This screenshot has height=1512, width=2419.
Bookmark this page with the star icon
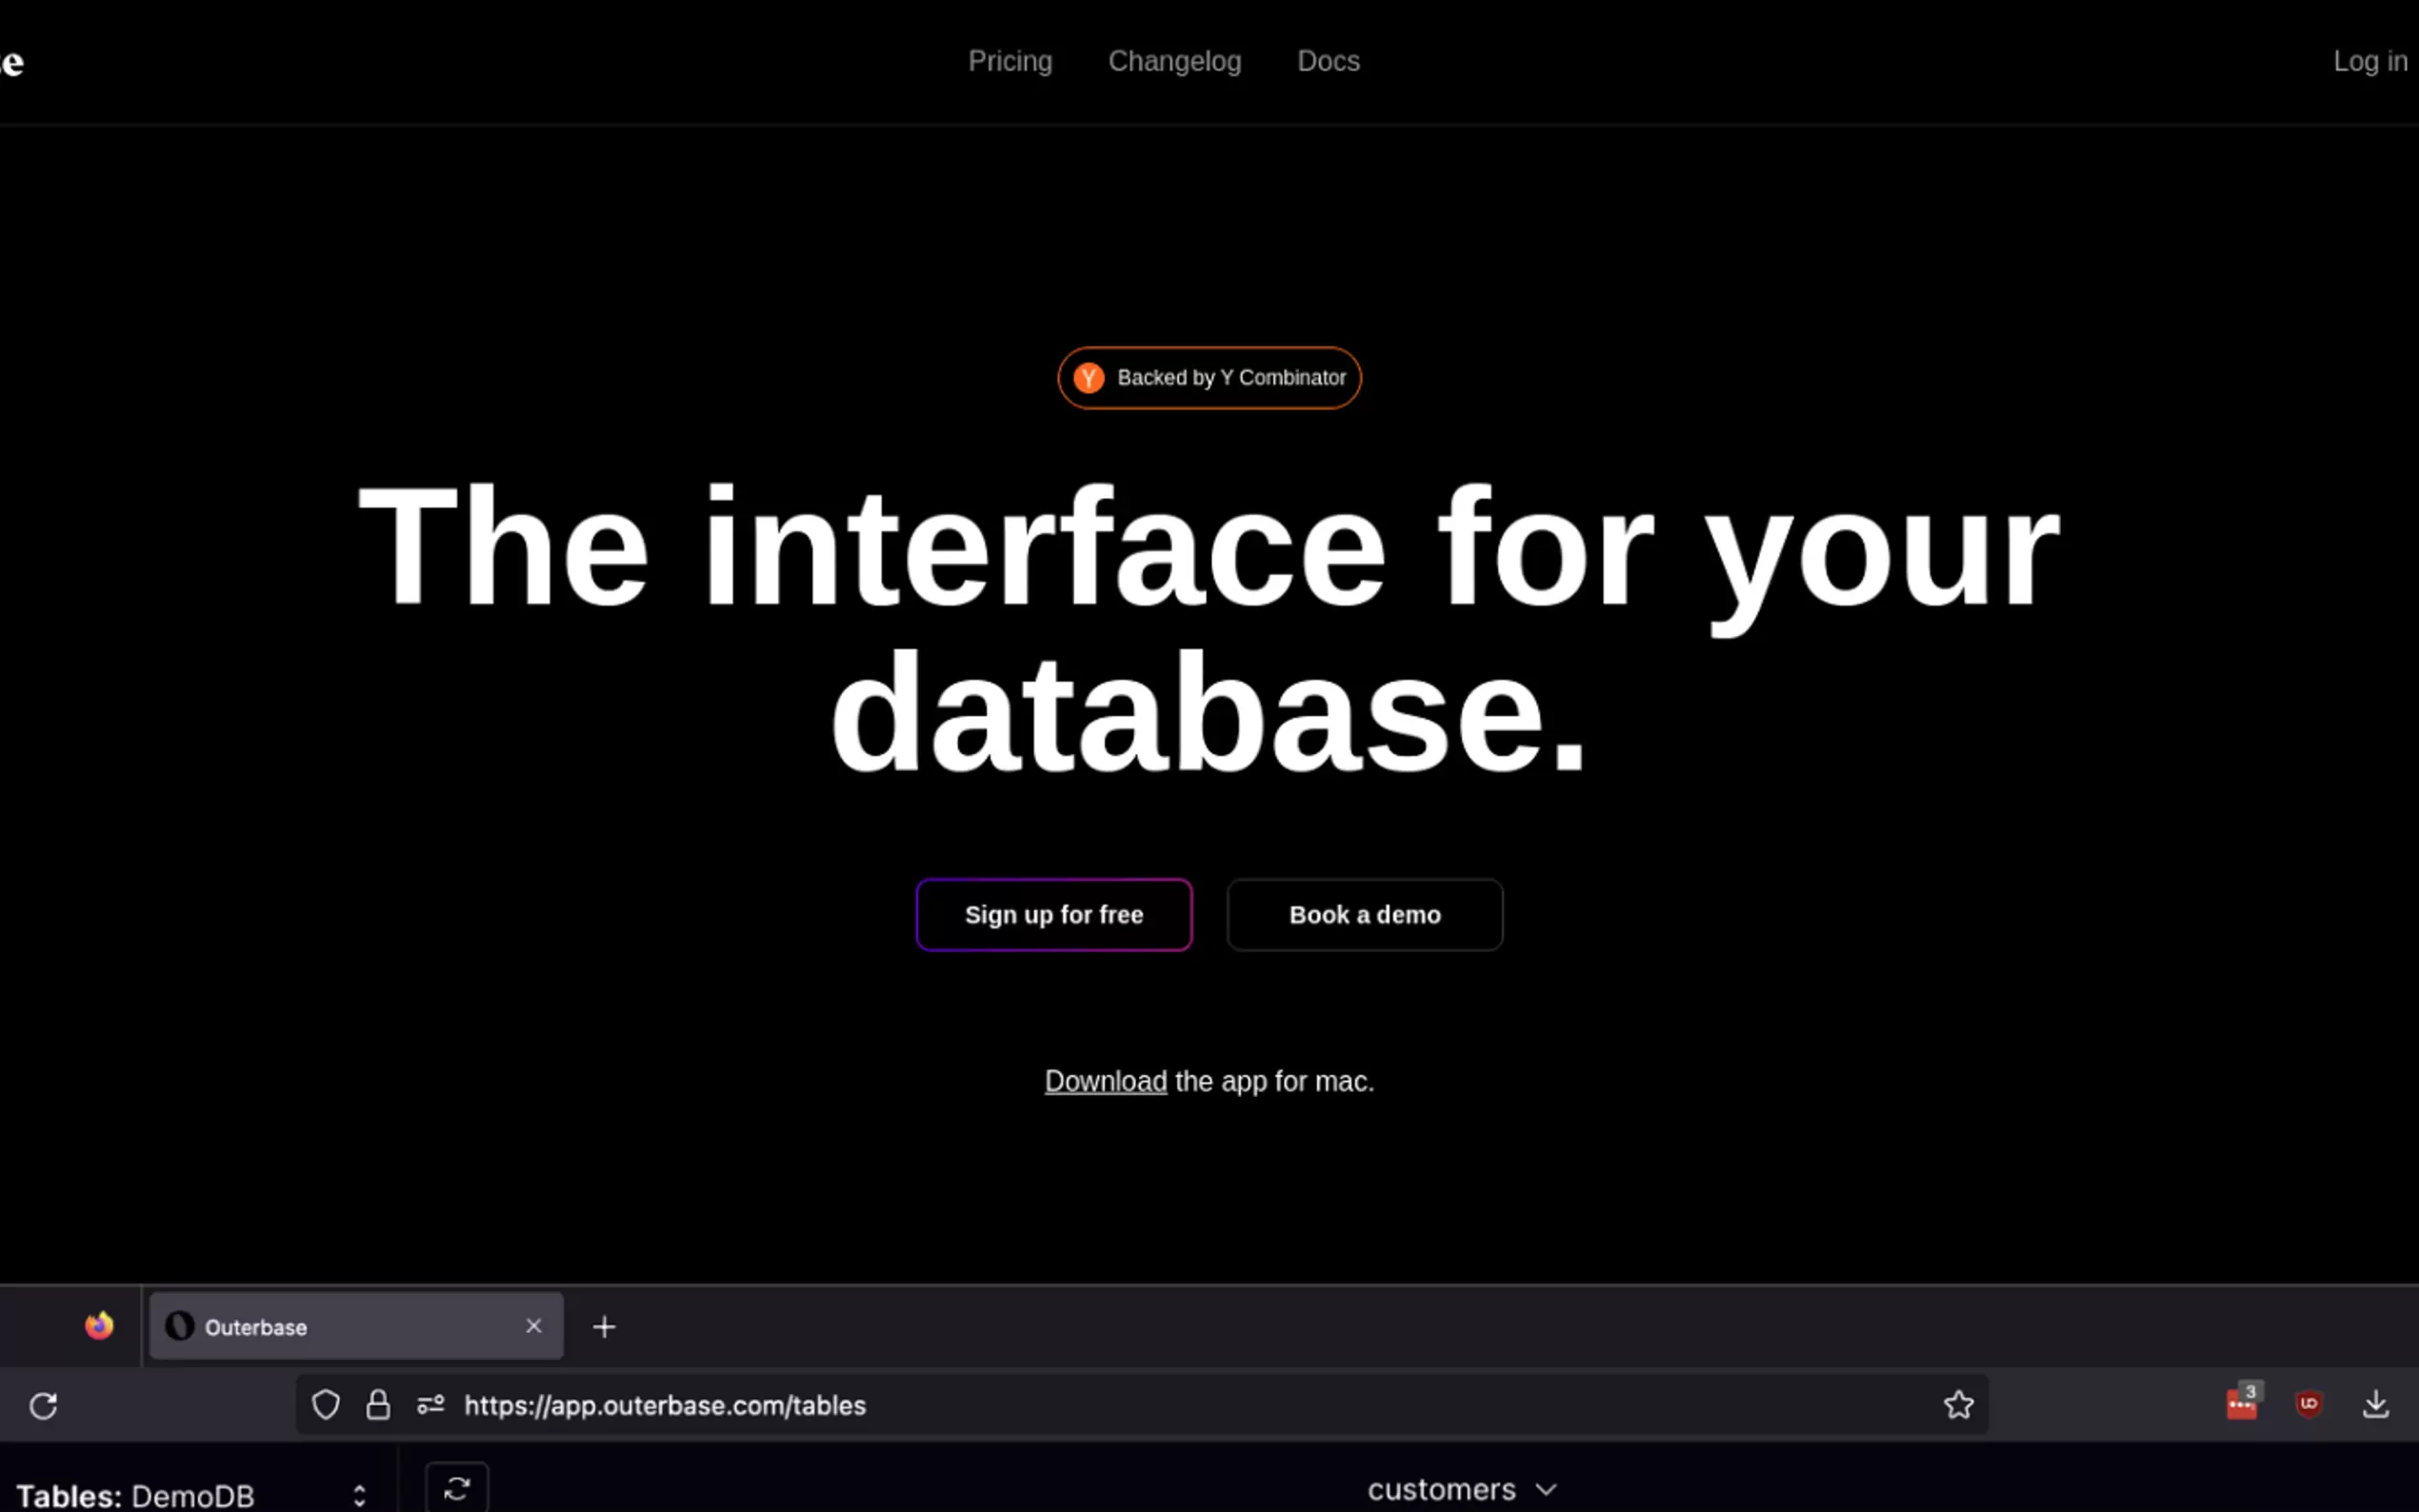1958,1405
